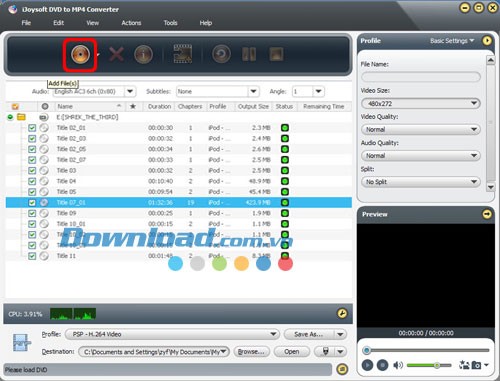The height and width of the screenshot is (381, 500).
Task: Click the green status icon of Title 04
Action: [x=285, y=181]
